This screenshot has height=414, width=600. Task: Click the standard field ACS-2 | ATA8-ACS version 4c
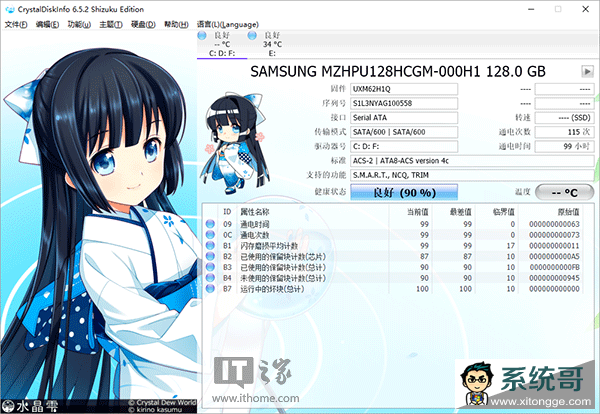coord(472,161)
